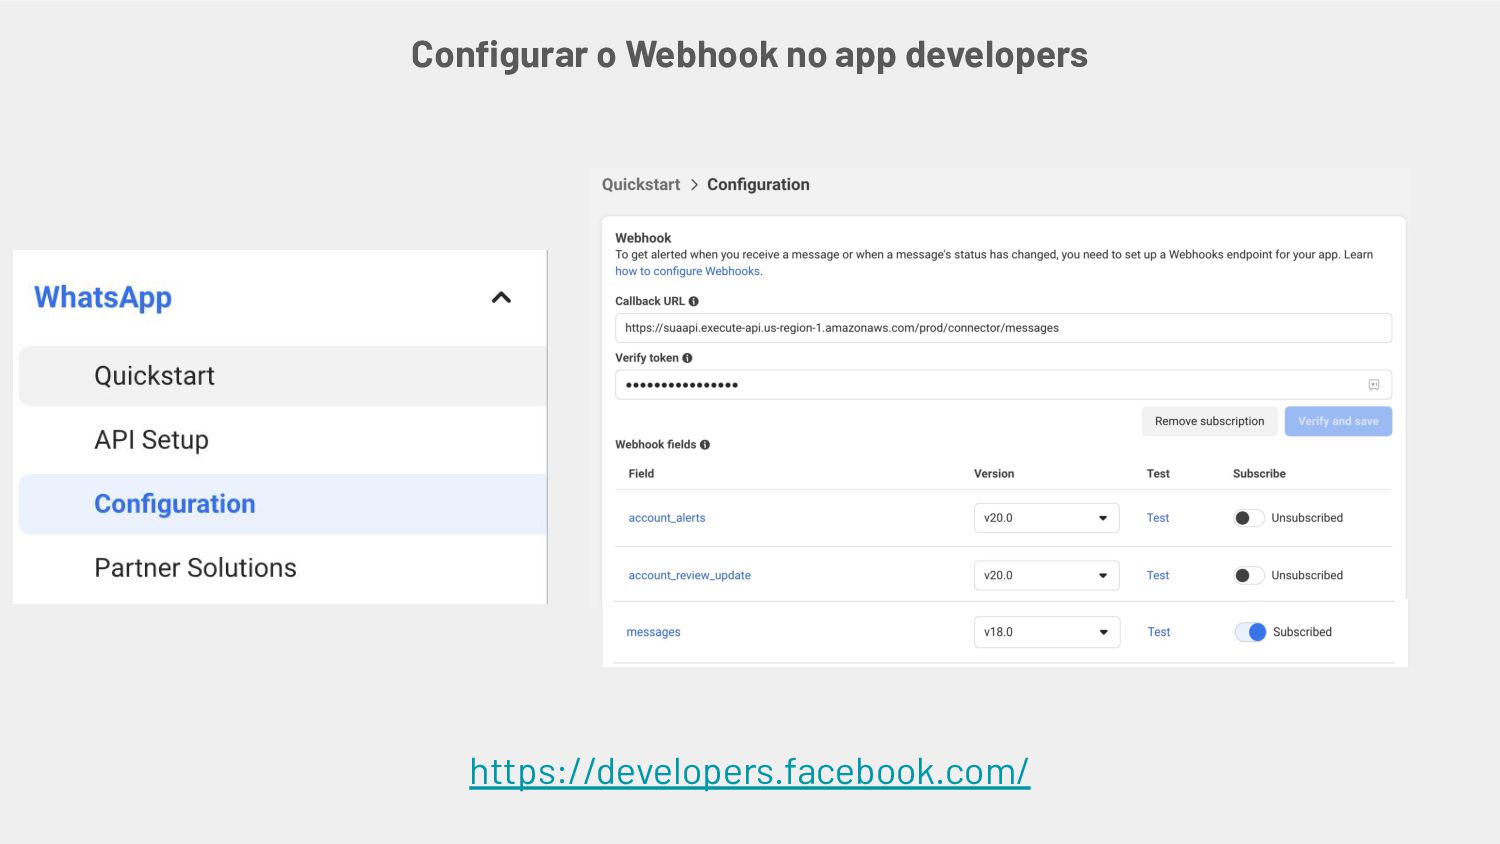The width and height of the screenshot is (1500, 844).
Task: Click the slide title Configurar o Webhook
Action: [750, 55]
